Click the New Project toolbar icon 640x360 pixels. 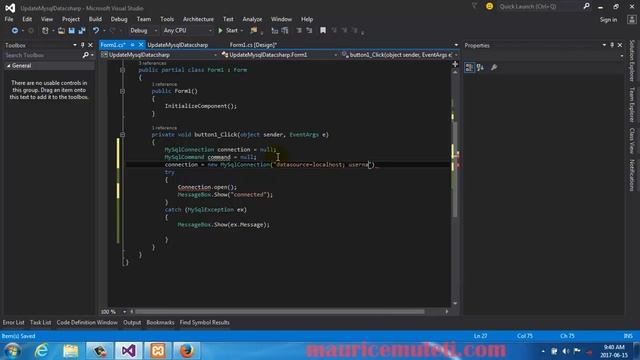[x=45, y=31]
